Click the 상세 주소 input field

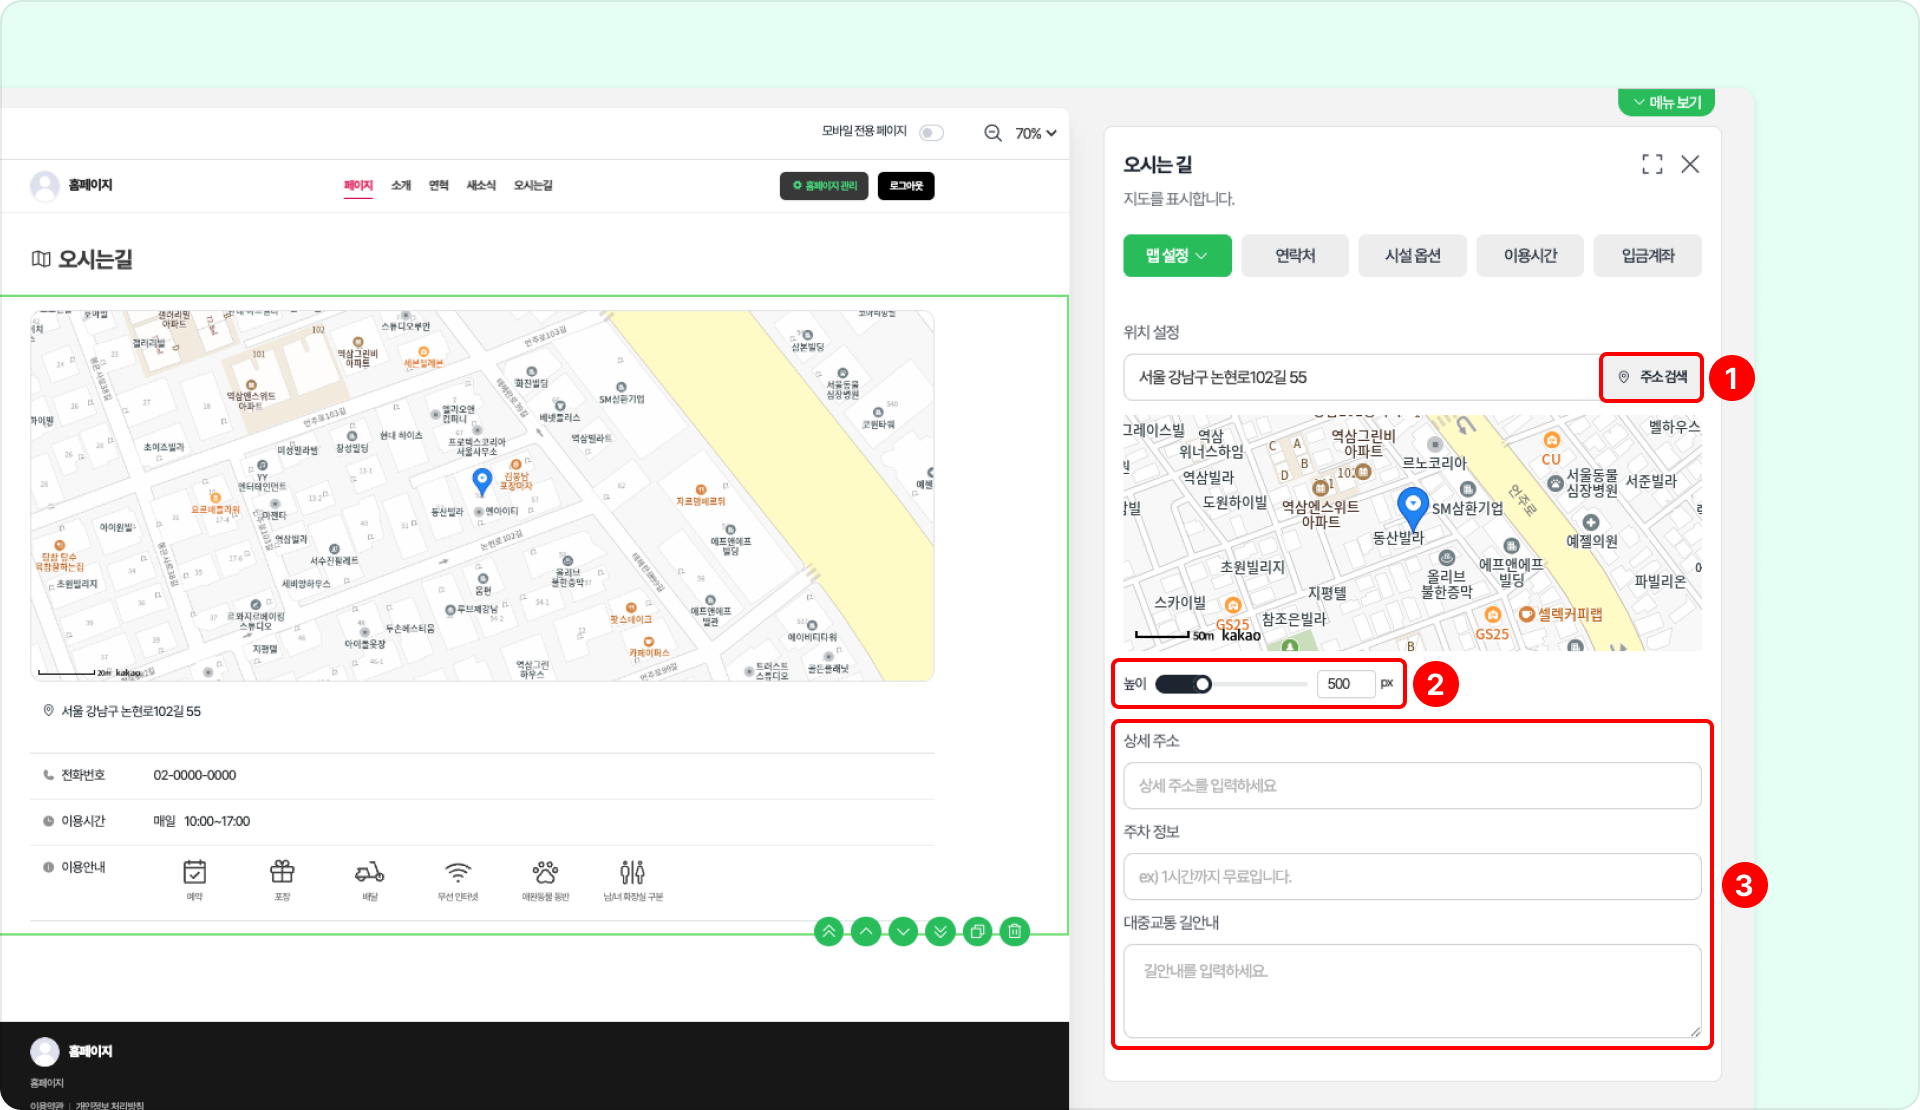pyautogui.click(x=1411, y=786)
